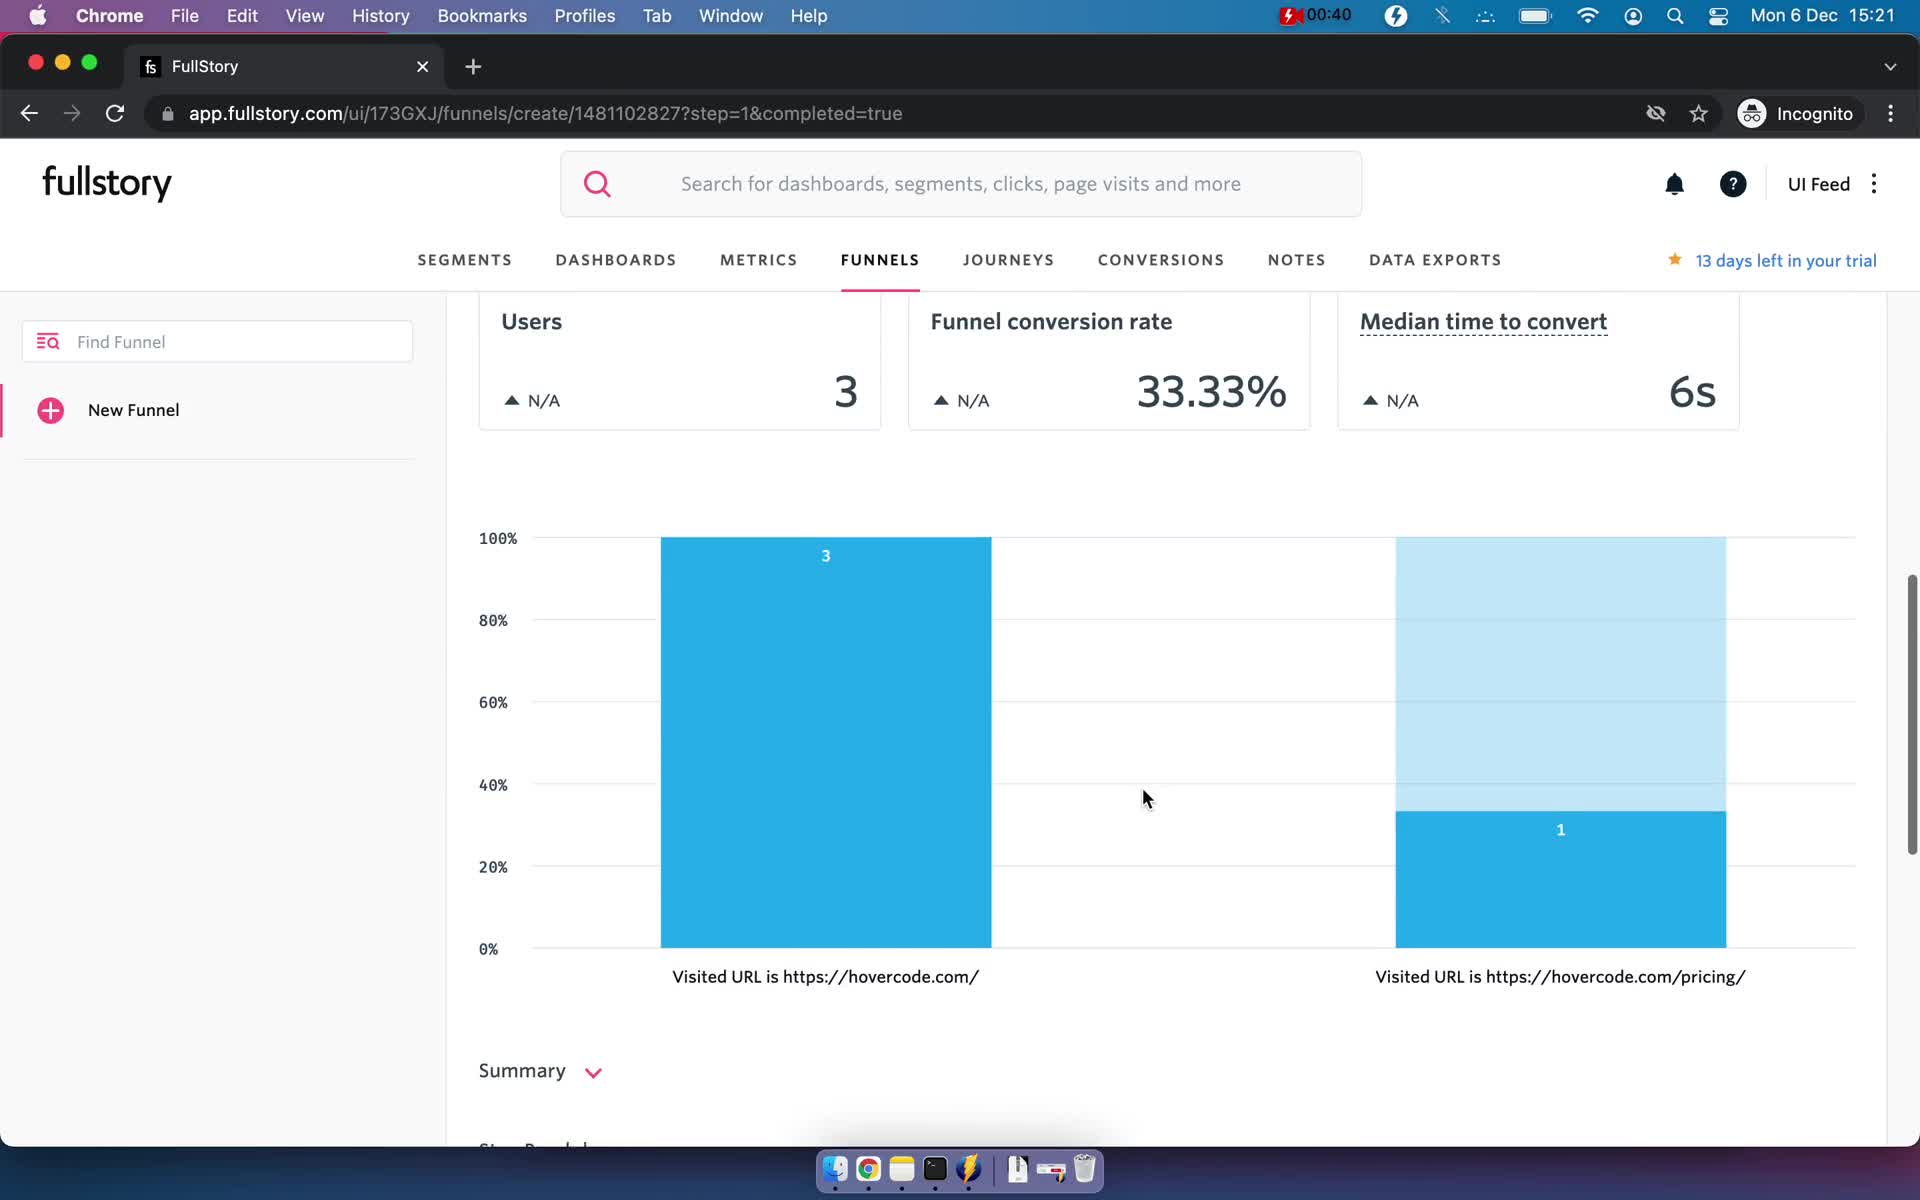Click the notifications bell icon
Viewport: 1920px width, 1200px height.
coord(1674,184)
